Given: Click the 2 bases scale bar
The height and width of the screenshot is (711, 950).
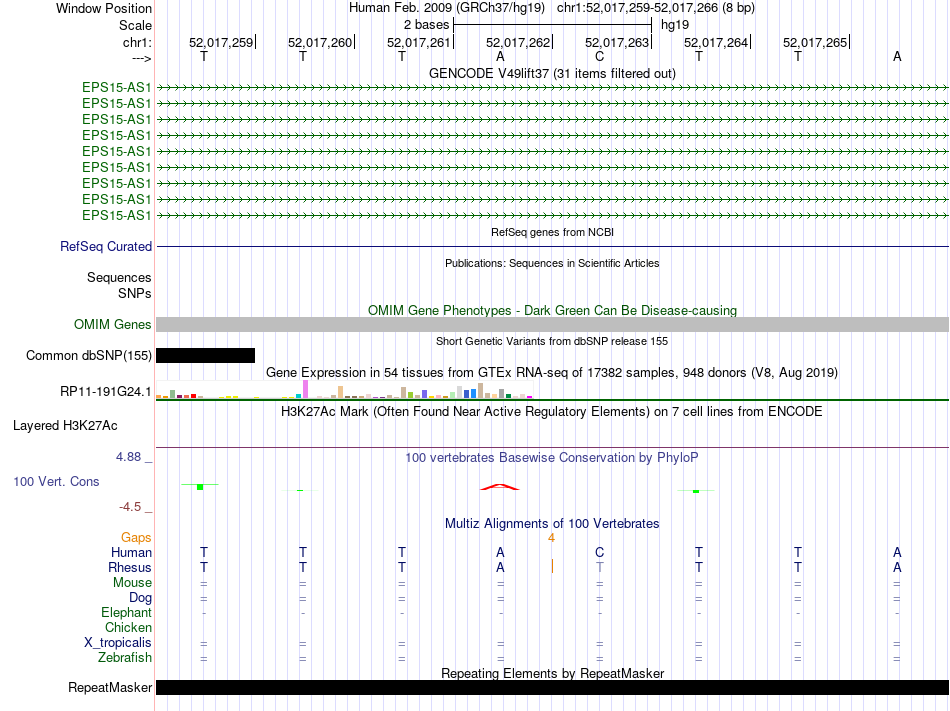Looking at the screenshot, I should coord(553,25).
